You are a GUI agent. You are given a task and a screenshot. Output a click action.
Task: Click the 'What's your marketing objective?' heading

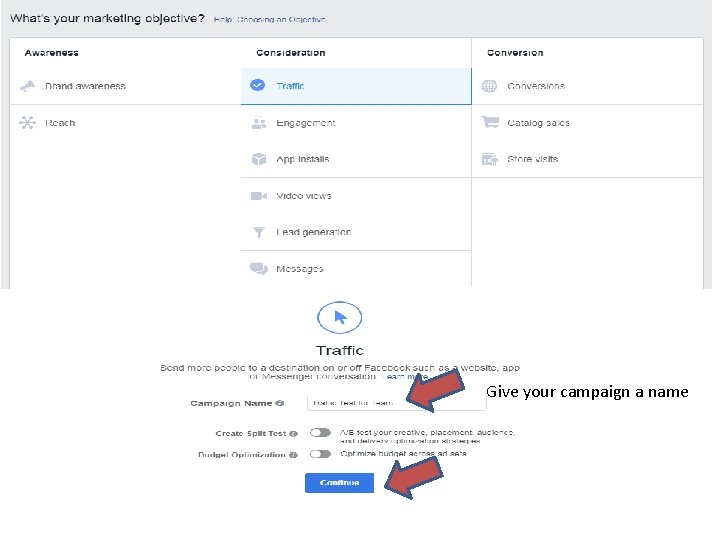[x=107, y=18]
